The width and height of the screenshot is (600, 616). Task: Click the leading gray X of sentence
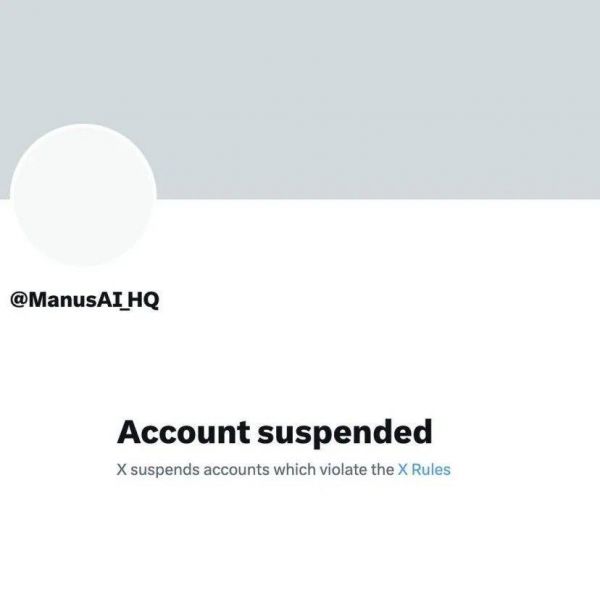[x=121, y=469]
